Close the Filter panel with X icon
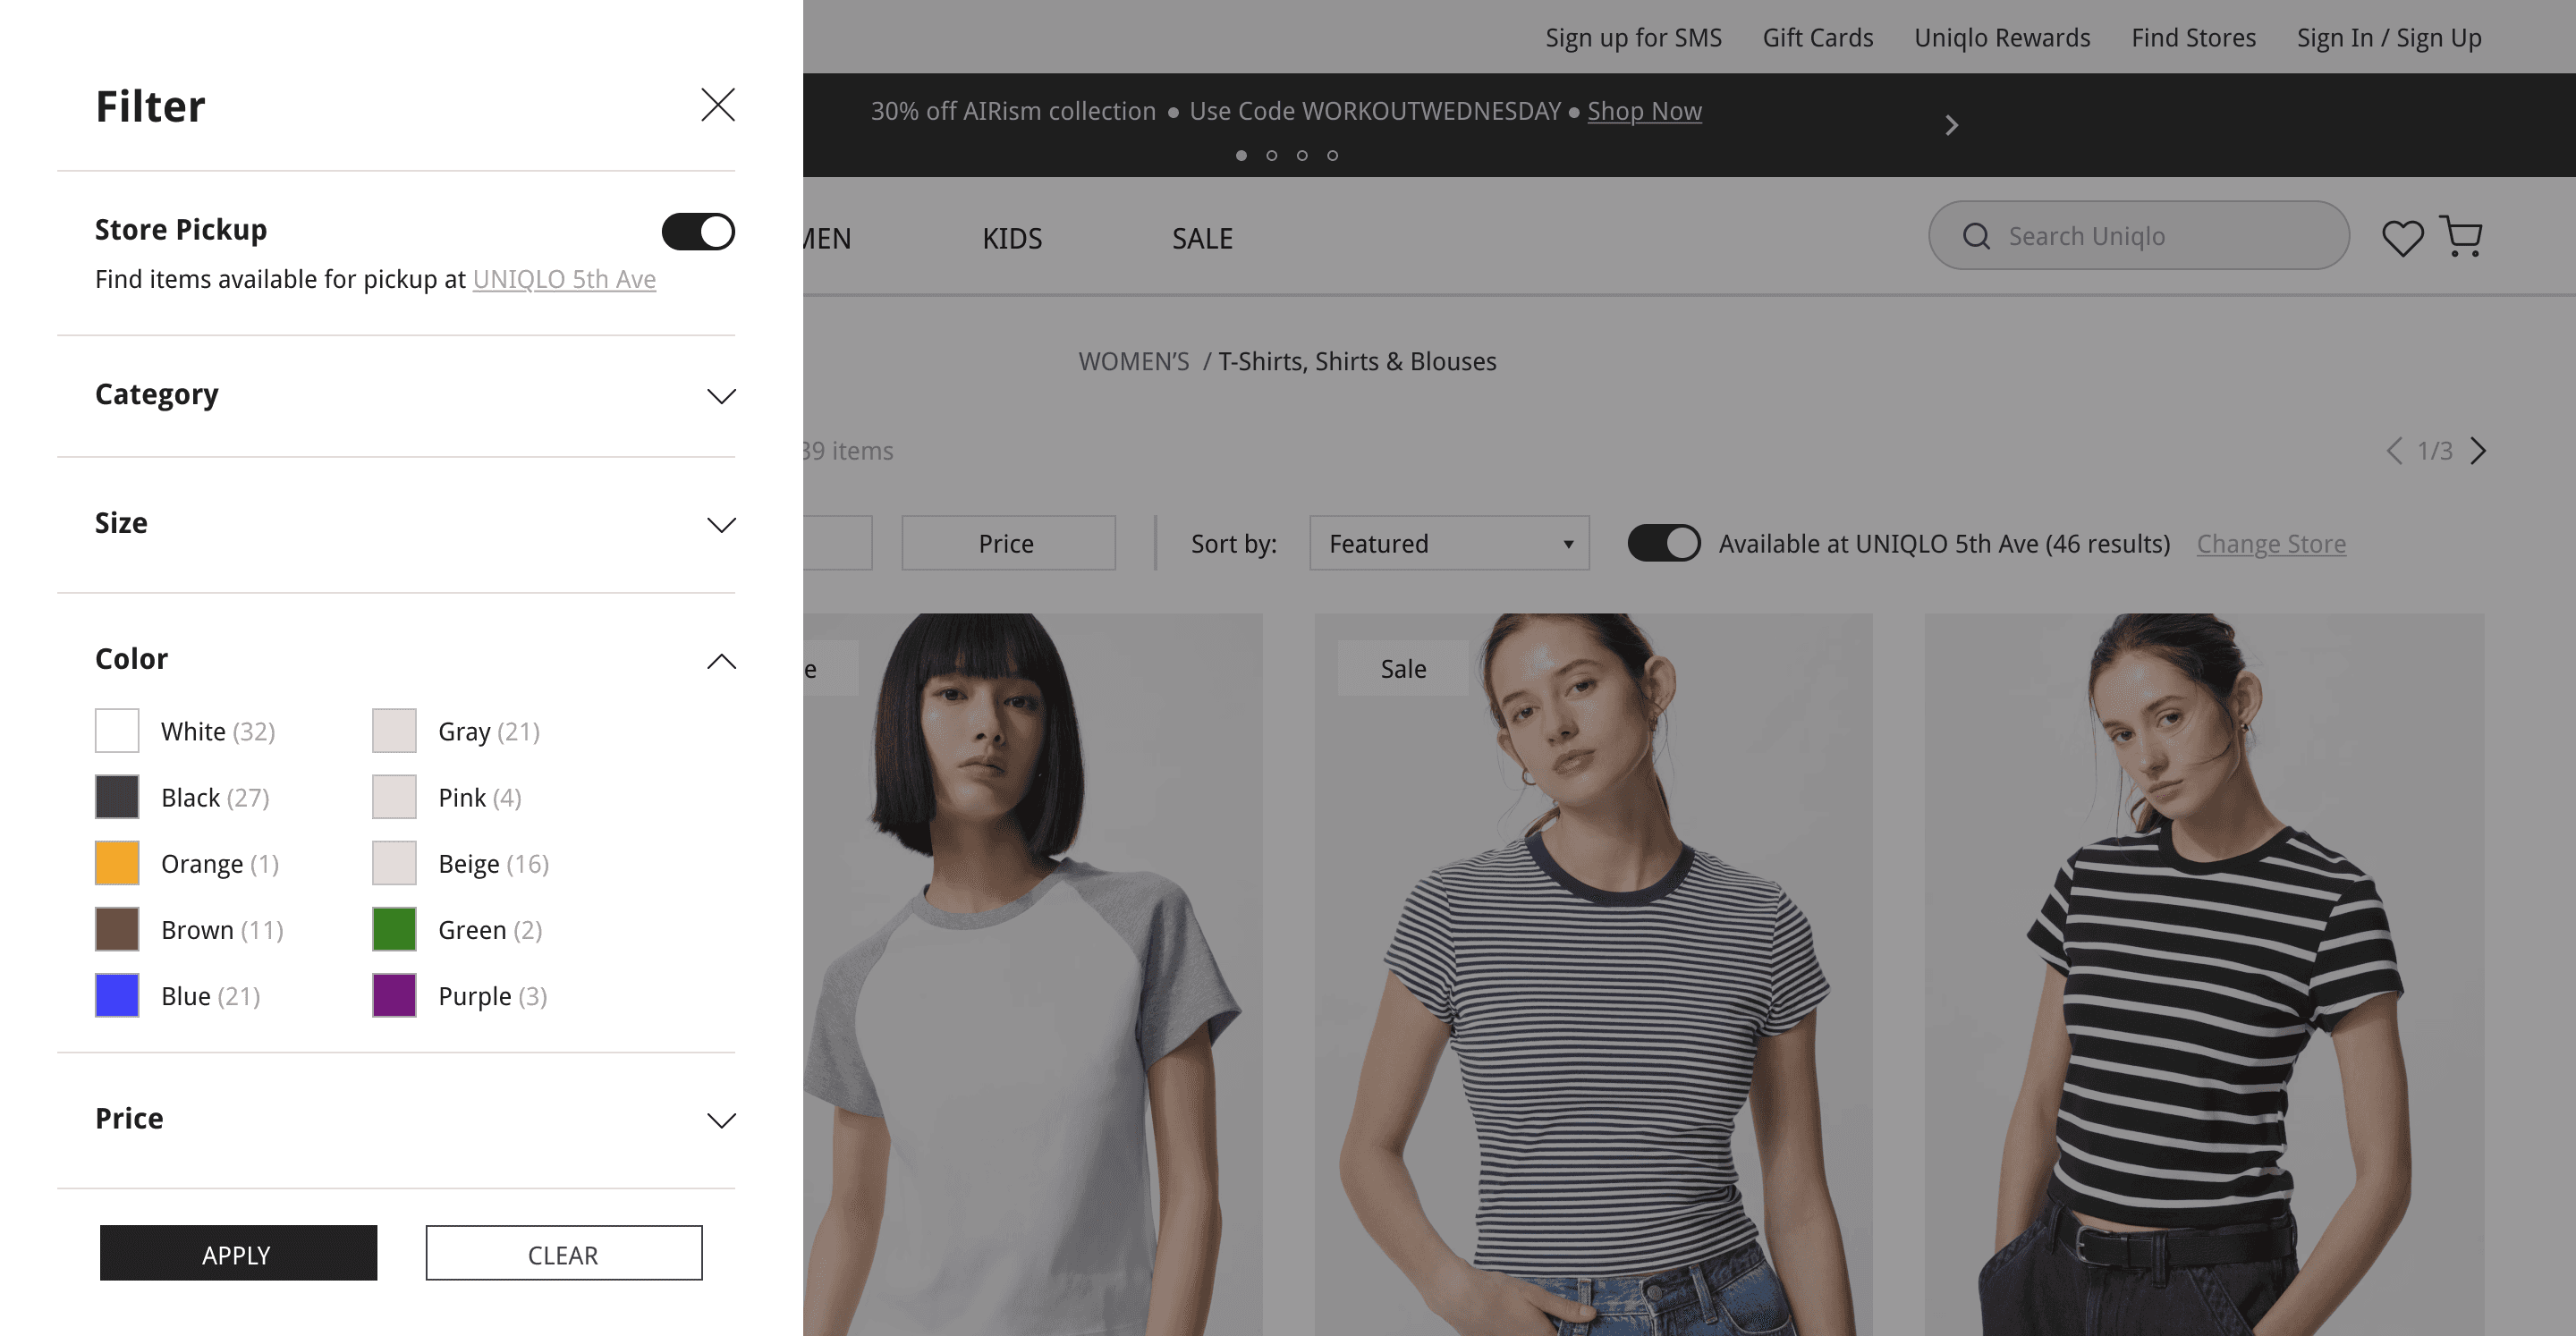This screenshot has width=2576, height=1336. pyautogui.click(x=717, y=105)
